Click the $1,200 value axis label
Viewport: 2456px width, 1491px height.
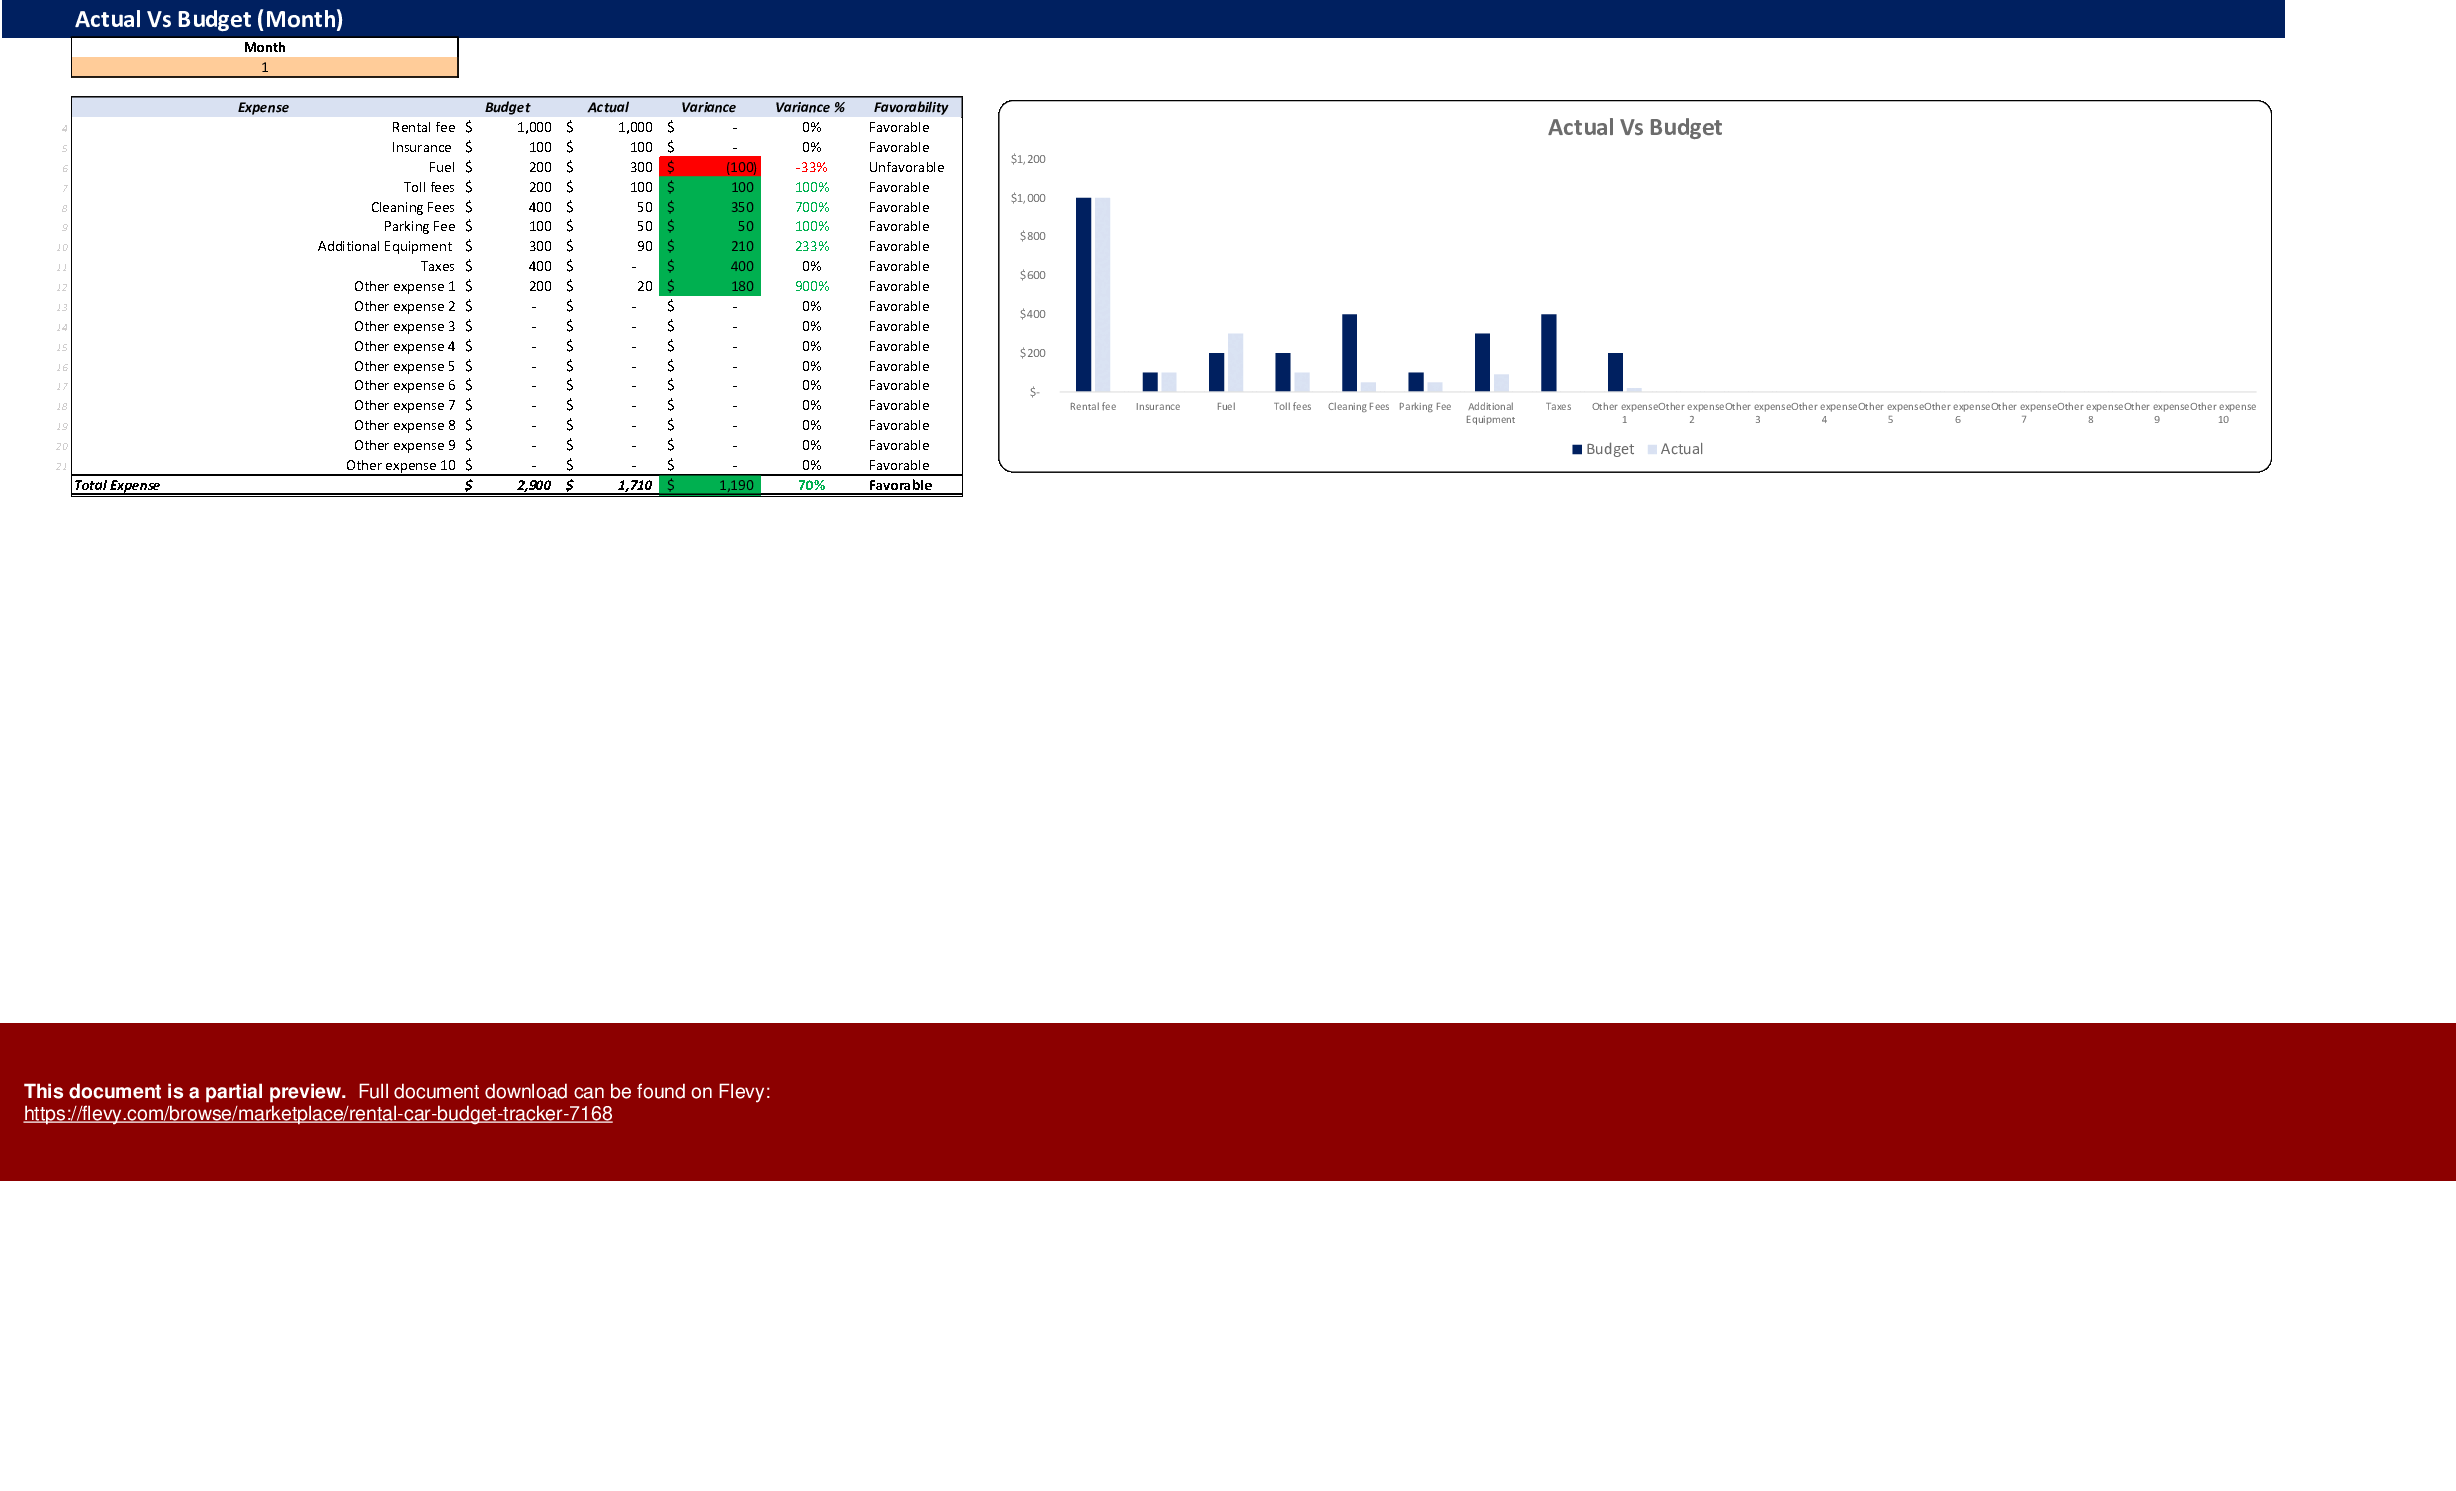(x=1030, y=158)
